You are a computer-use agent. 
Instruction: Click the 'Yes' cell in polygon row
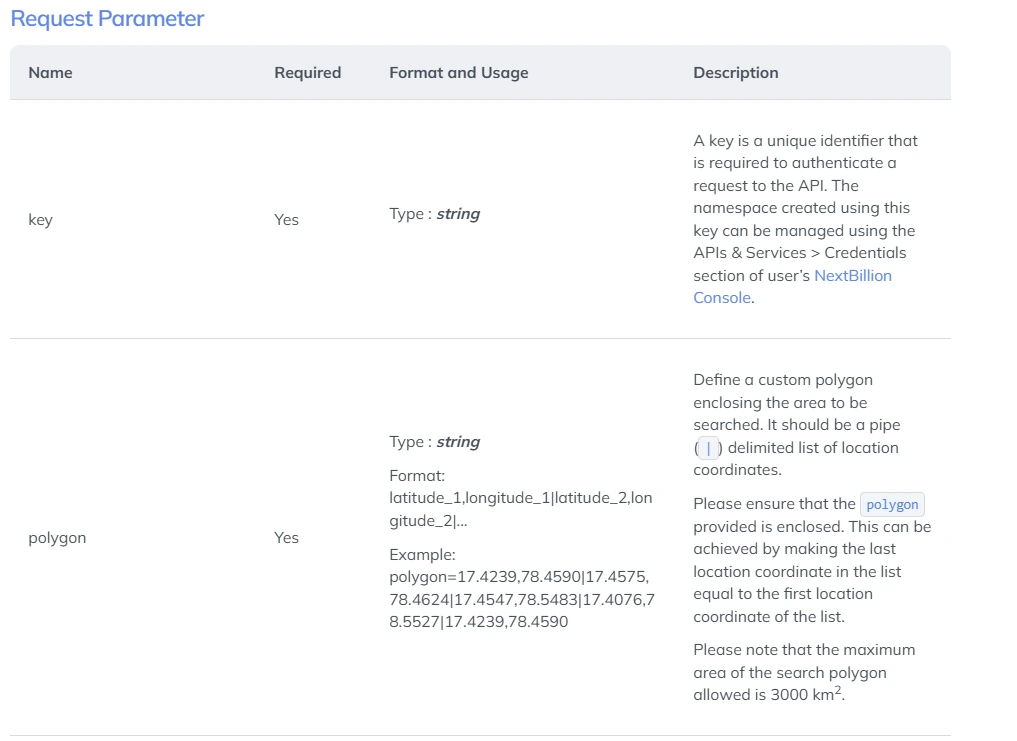(x=286, y=538)
